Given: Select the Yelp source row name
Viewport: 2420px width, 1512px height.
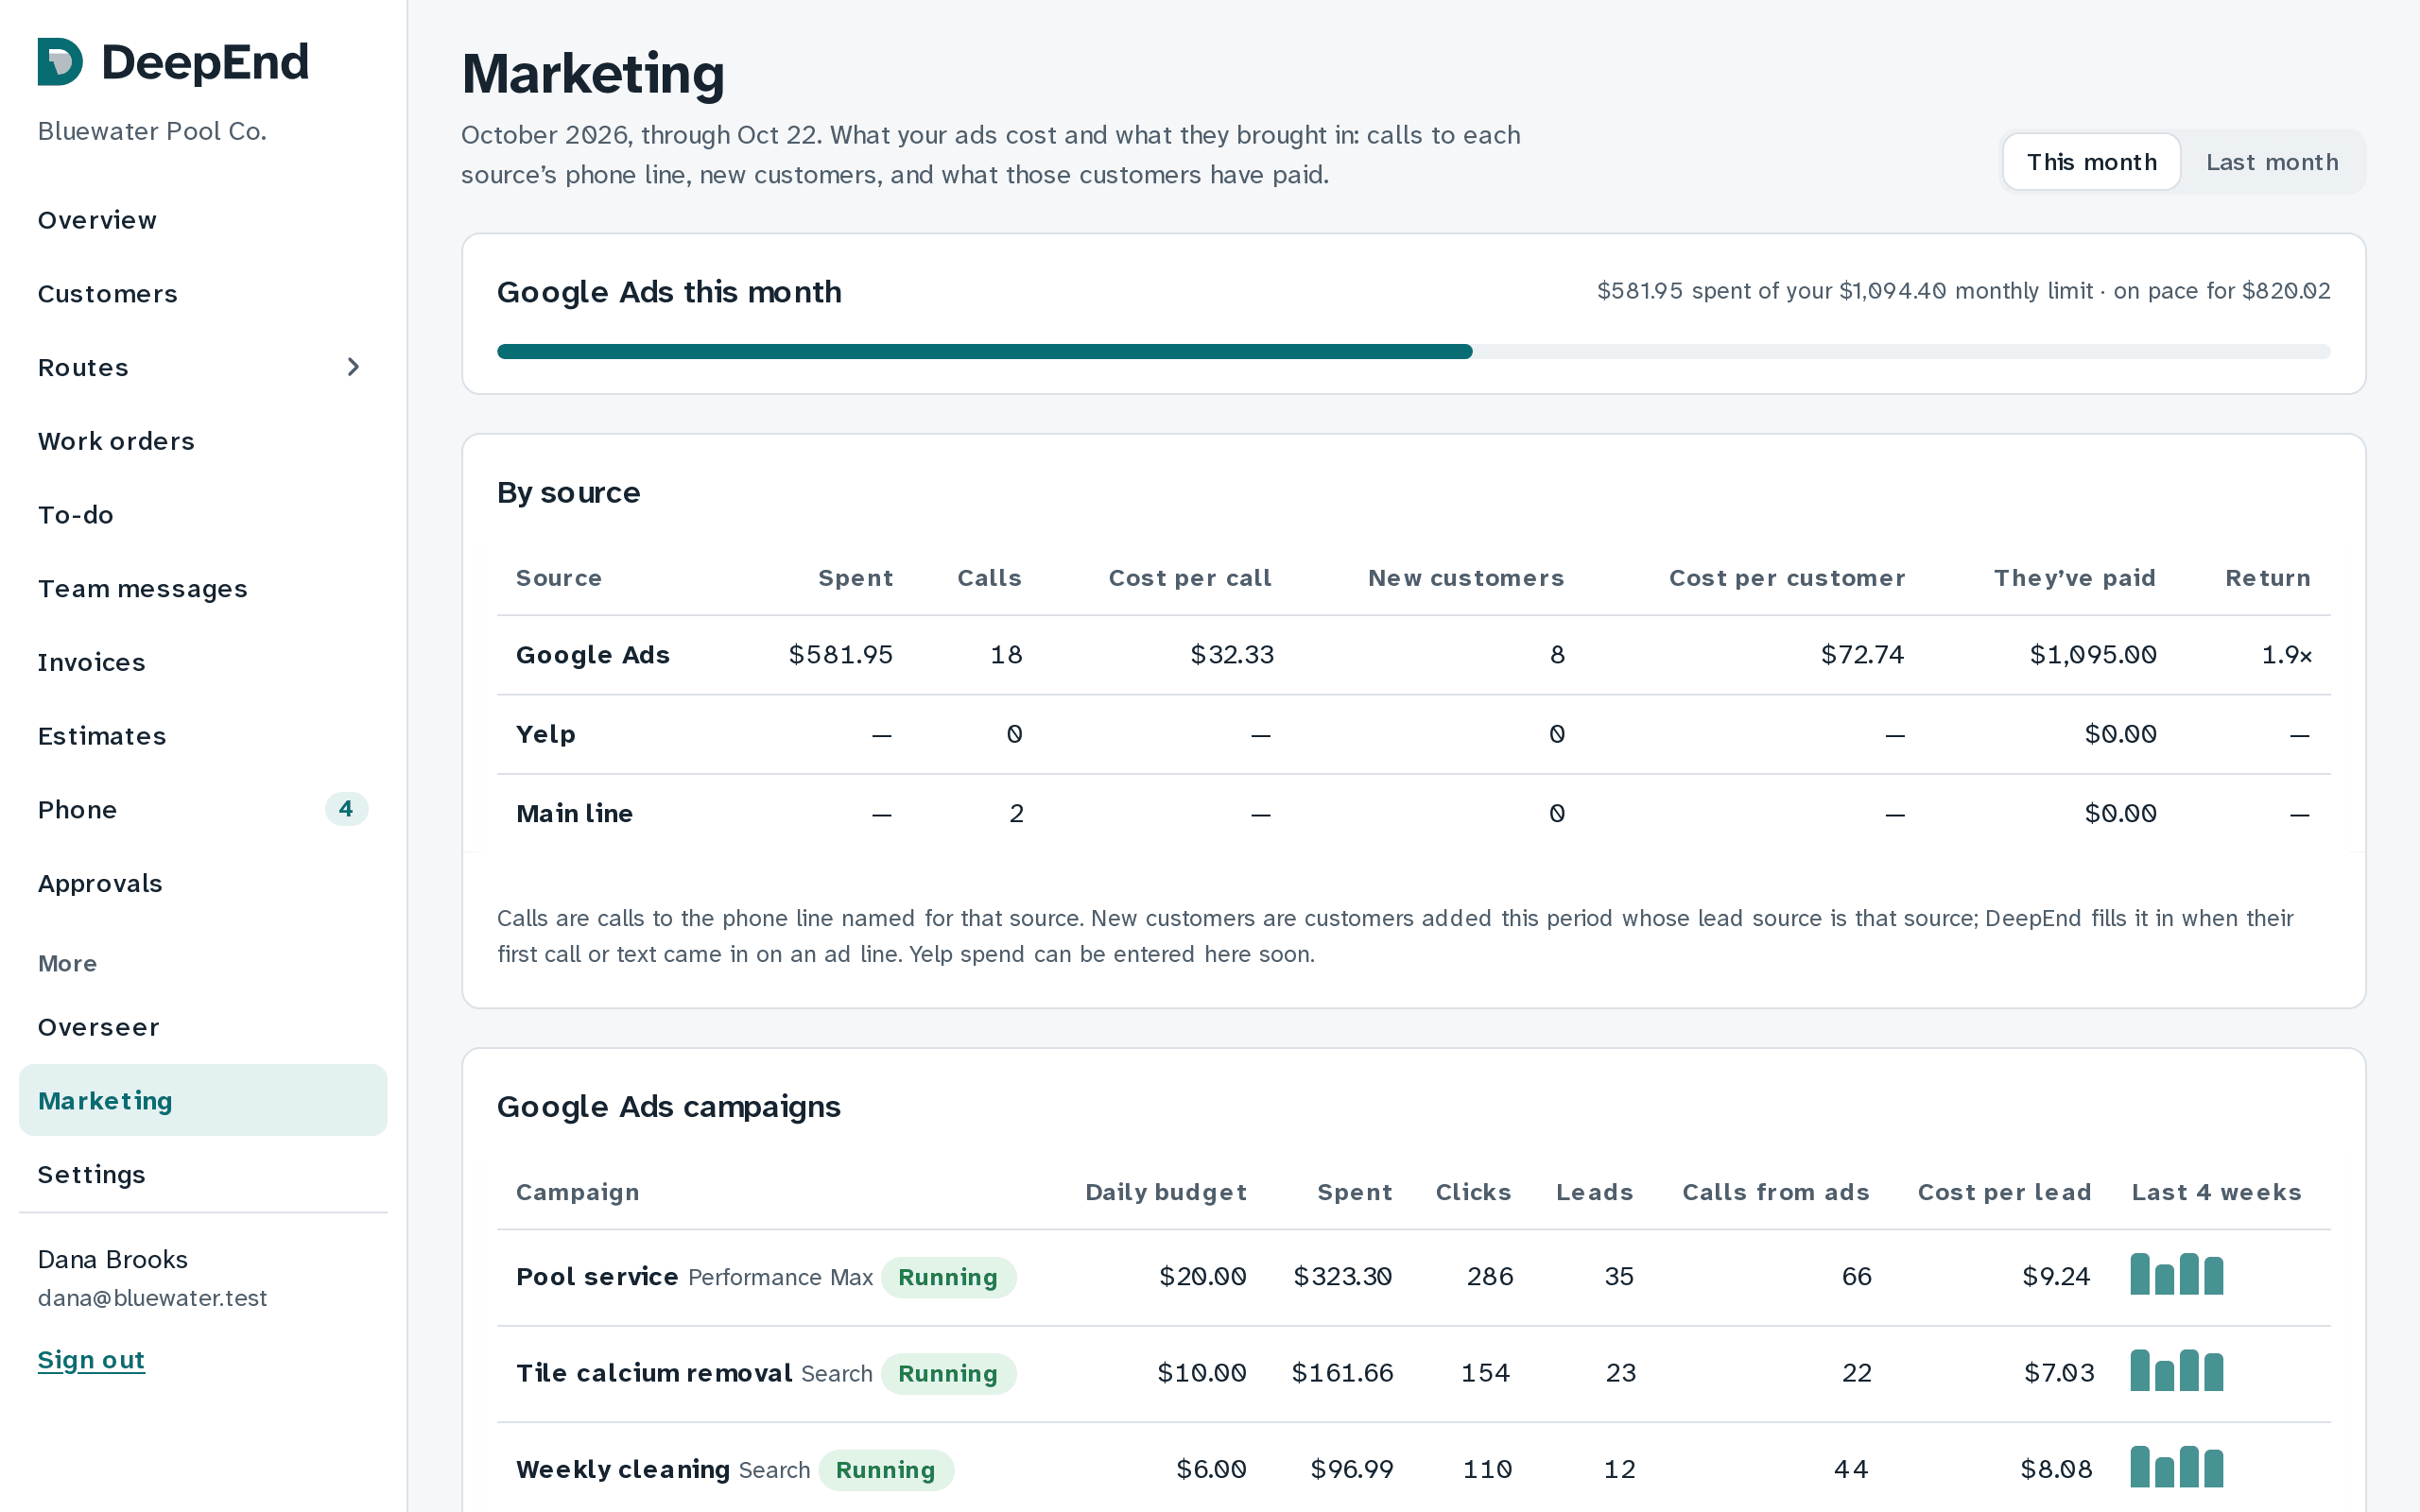Looking at the screenshot, I should [x=546, y=734].
